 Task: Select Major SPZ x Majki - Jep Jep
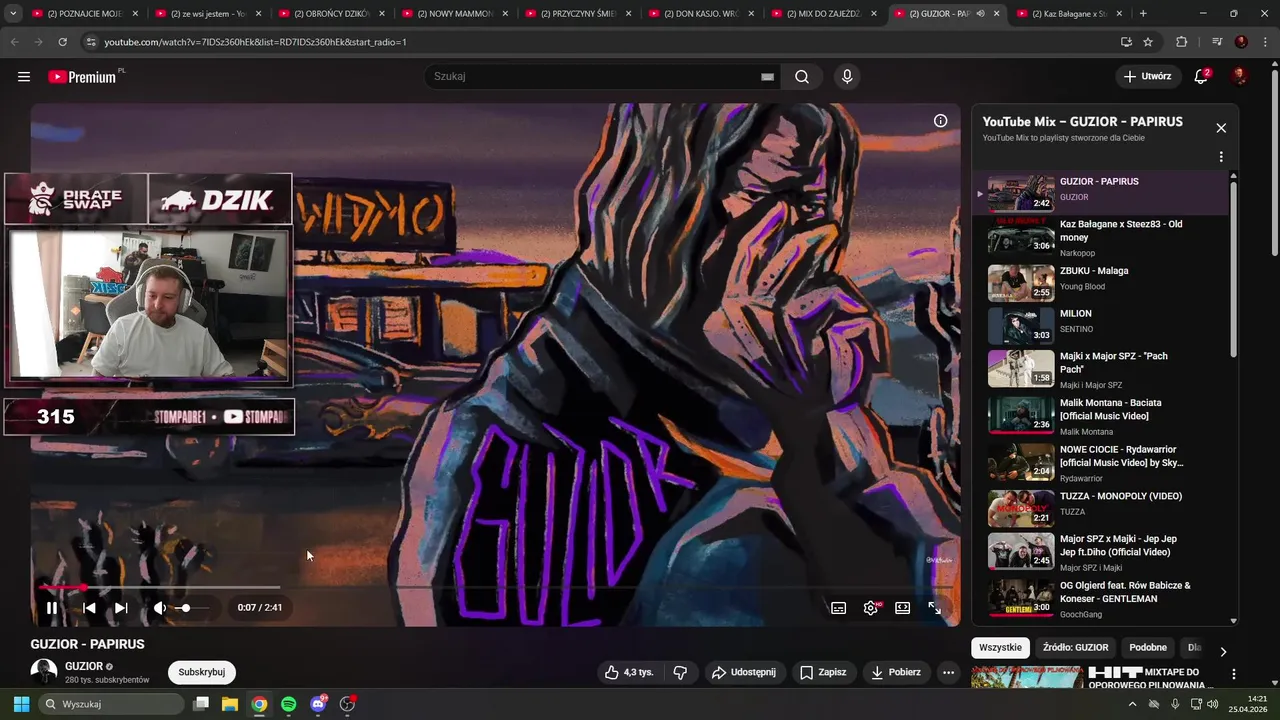(x=1100, y=552)
